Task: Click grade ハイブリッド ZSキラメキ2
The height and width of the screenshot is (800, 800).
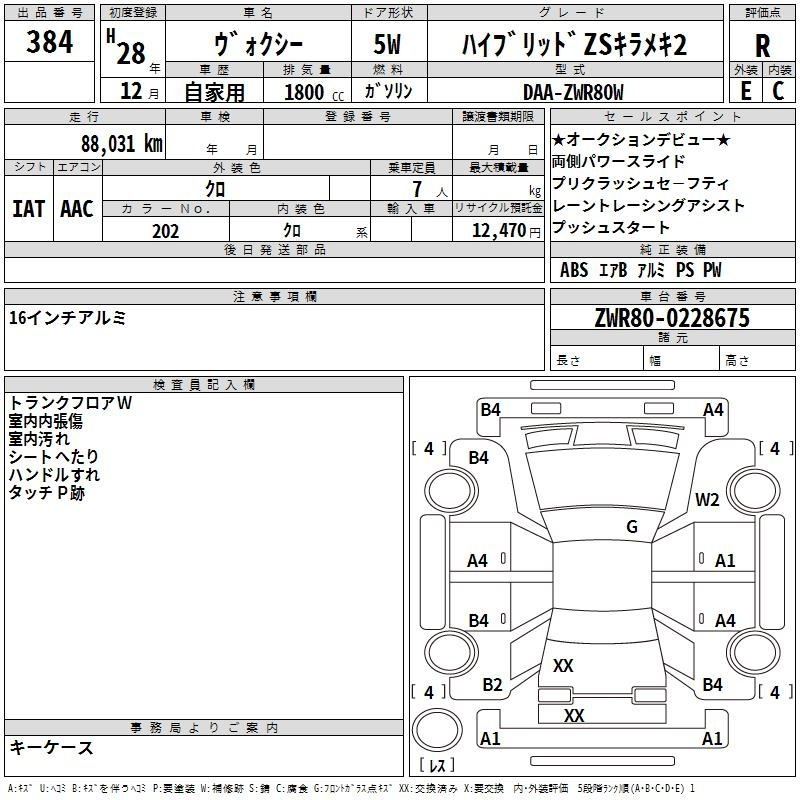Action: (574, 44)
